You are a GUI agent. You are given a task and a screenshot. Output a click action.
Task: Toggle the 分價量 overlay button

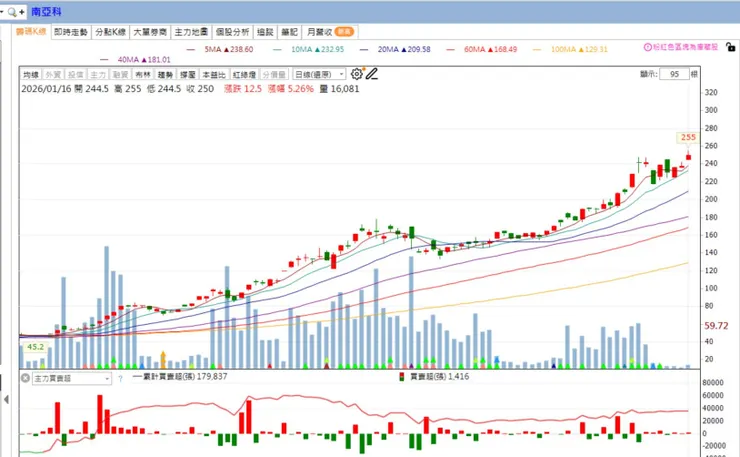pos(274,75)
